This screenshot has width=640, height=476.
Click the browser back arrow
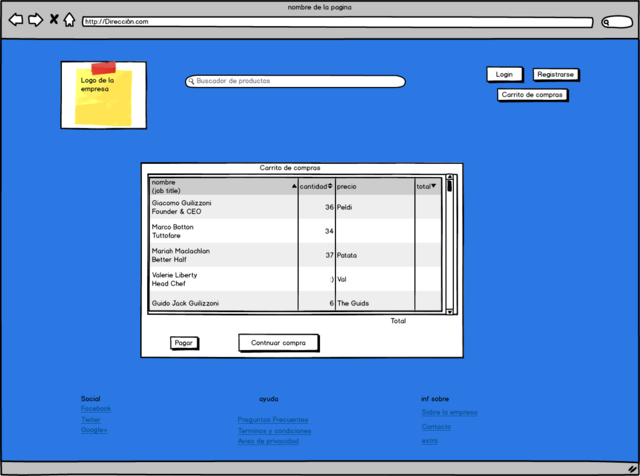(16, 20)
